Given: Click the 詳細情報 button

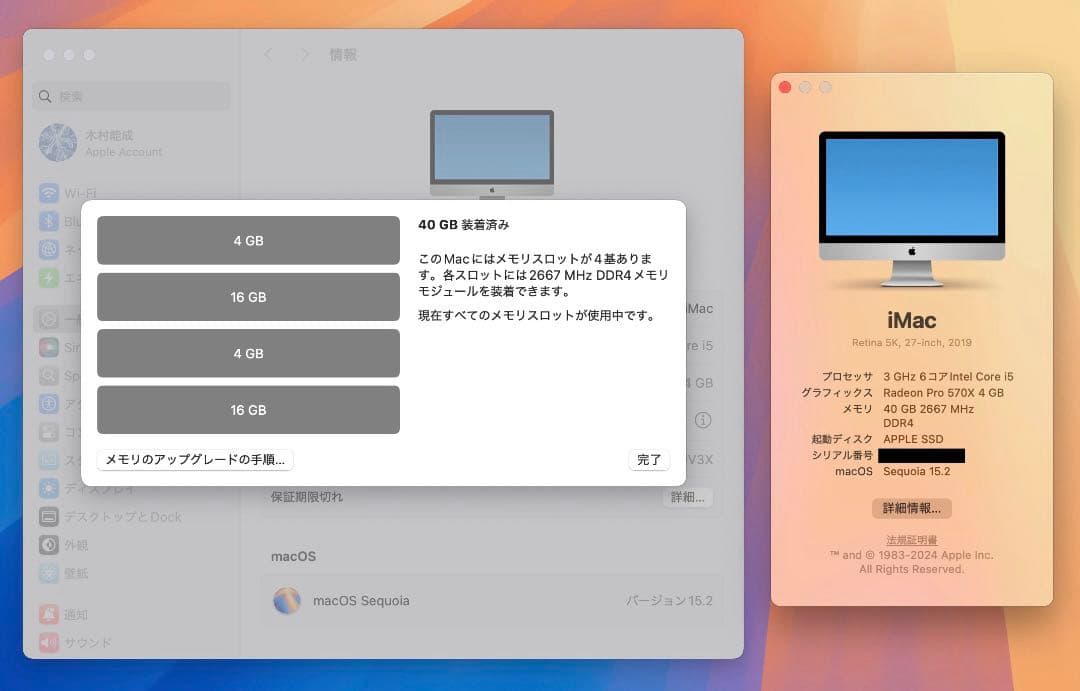Looking at the screenshot, I should pyautogui.click(x=913, y=508).
